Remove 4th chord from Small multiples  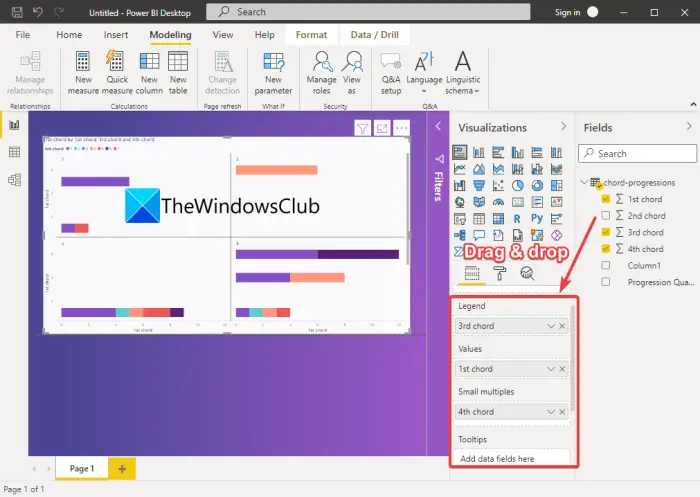562,412
